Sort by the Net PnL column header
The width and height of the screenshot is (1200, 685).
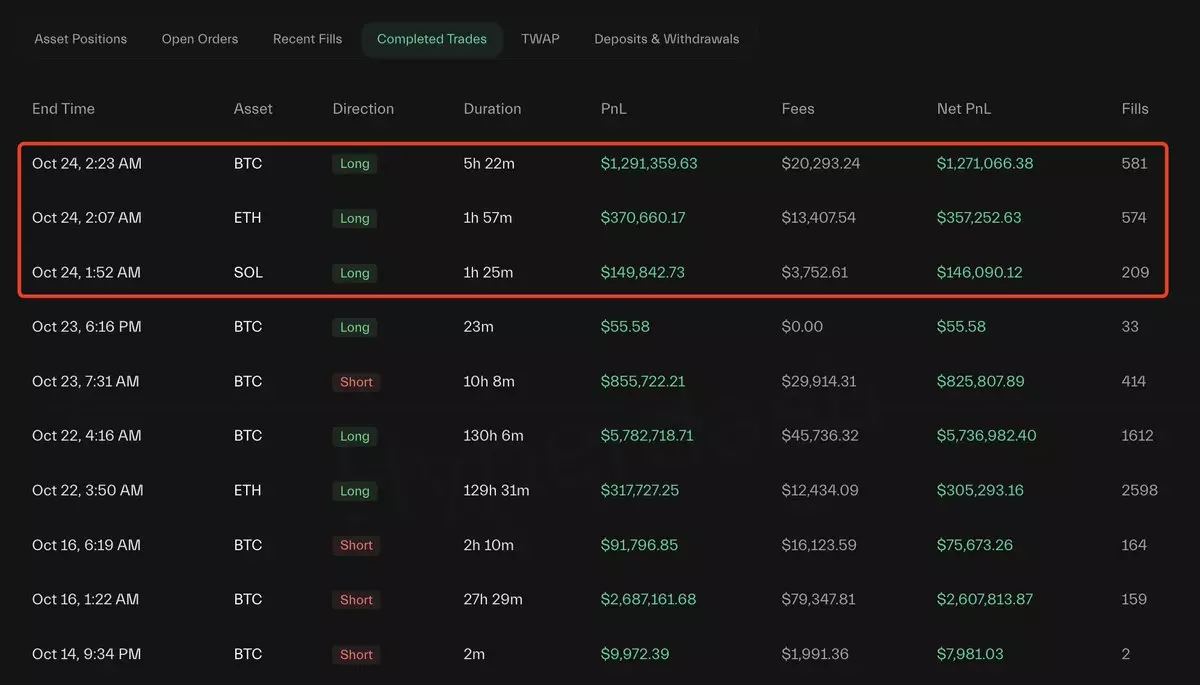[963, 108]
